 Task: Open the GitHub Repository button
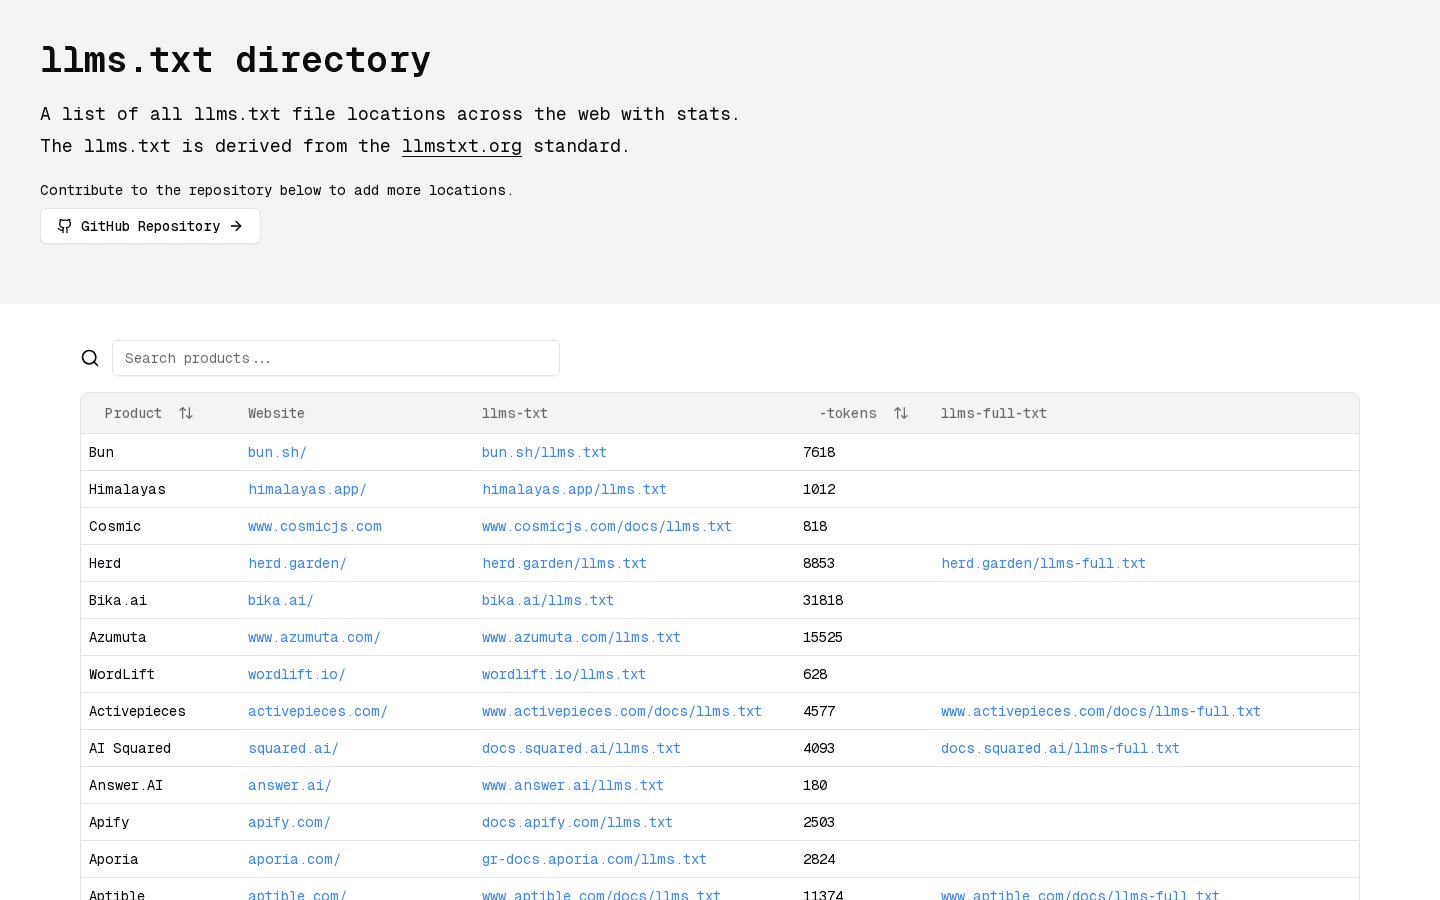pyautogui.click(x=150, y=226)
